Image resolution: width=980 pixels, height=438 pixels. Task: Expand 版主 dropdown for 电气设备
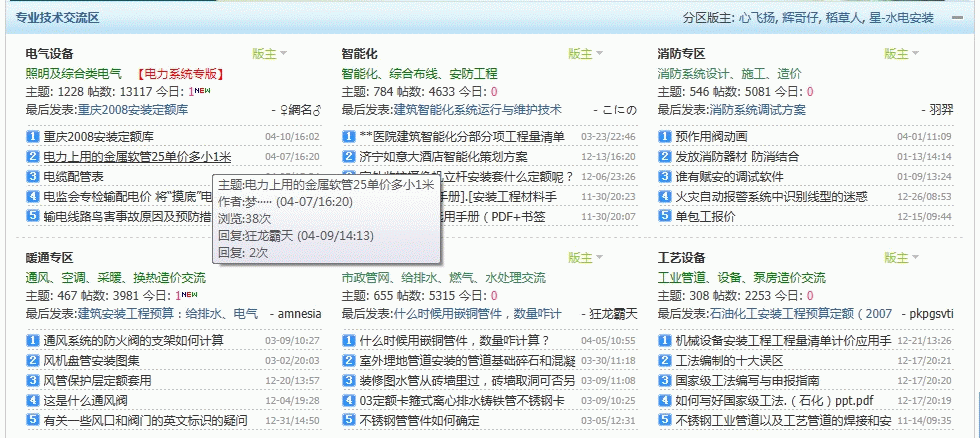click(x=269, y=54)
